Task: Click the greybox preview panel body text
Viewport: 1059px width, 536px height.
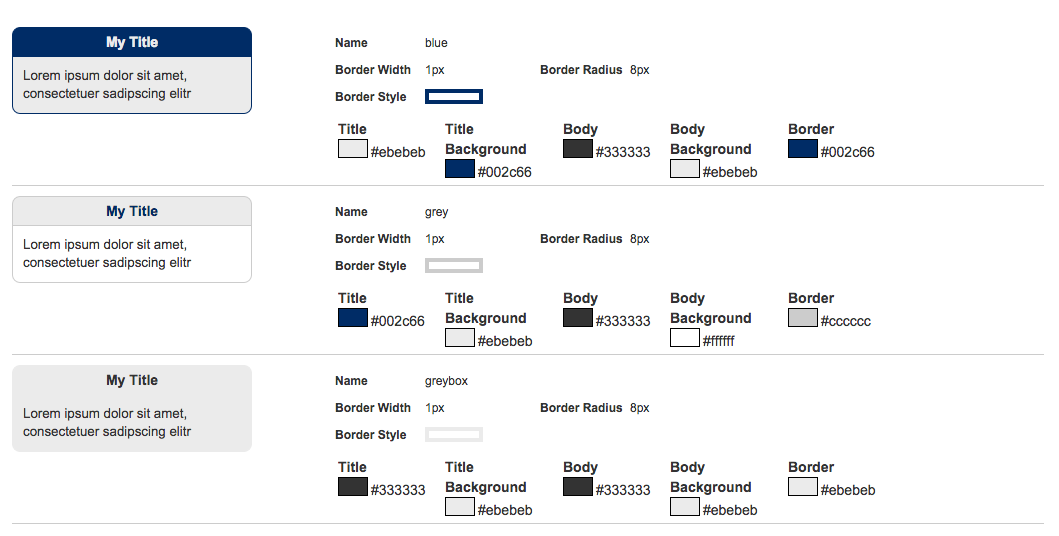Action: [107, 422]
